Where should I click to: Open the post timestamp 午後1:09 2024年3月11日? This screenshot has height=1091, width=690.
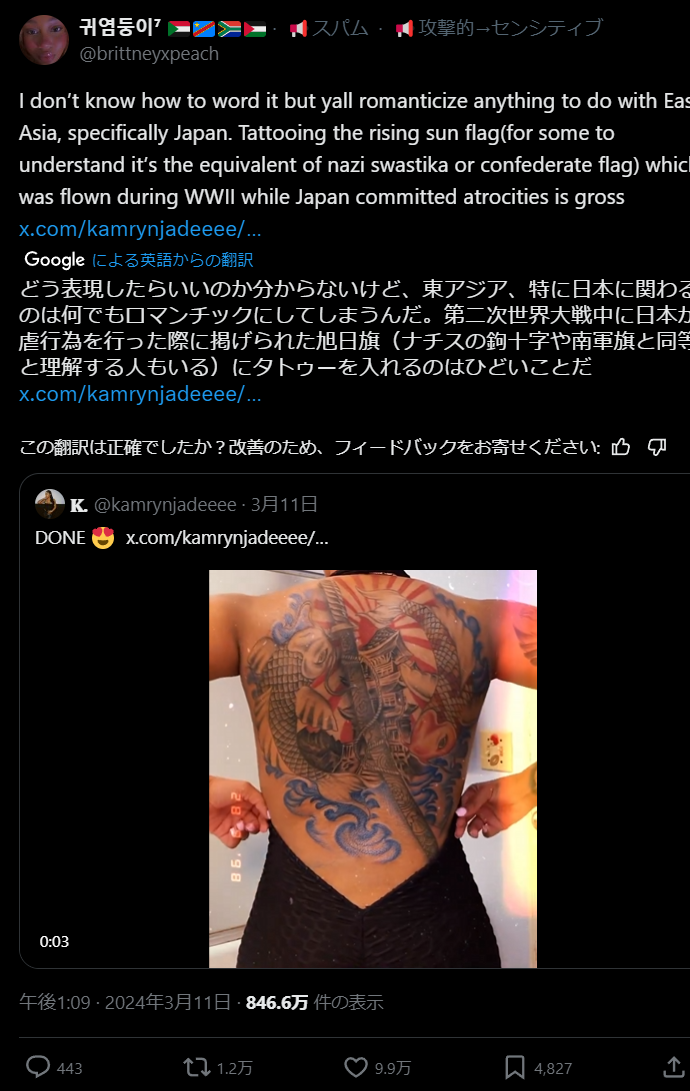tap(125, 1002)
